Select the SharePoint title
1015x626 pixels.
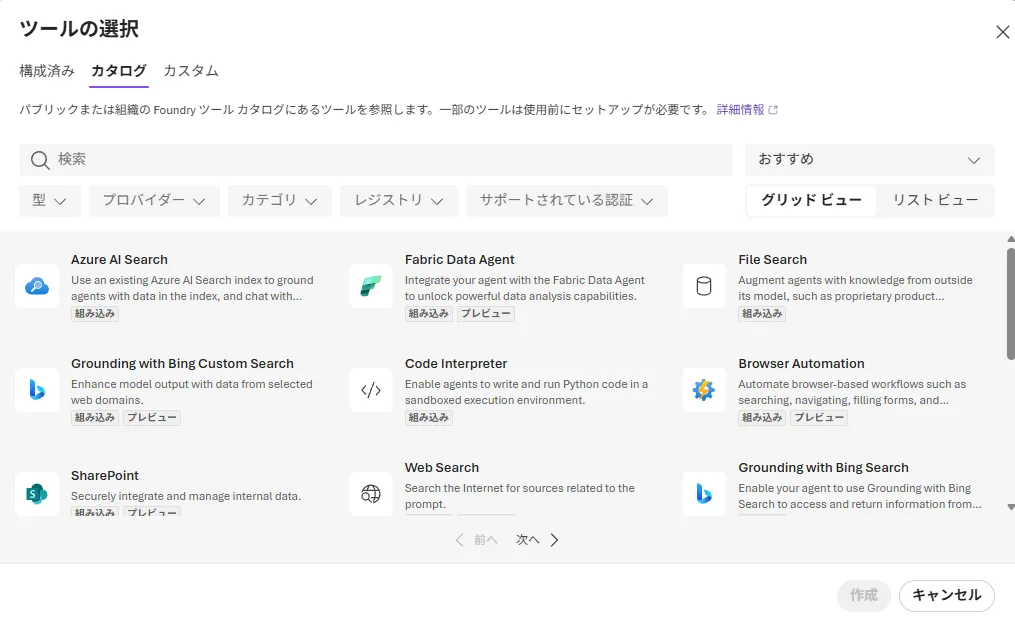105,476
